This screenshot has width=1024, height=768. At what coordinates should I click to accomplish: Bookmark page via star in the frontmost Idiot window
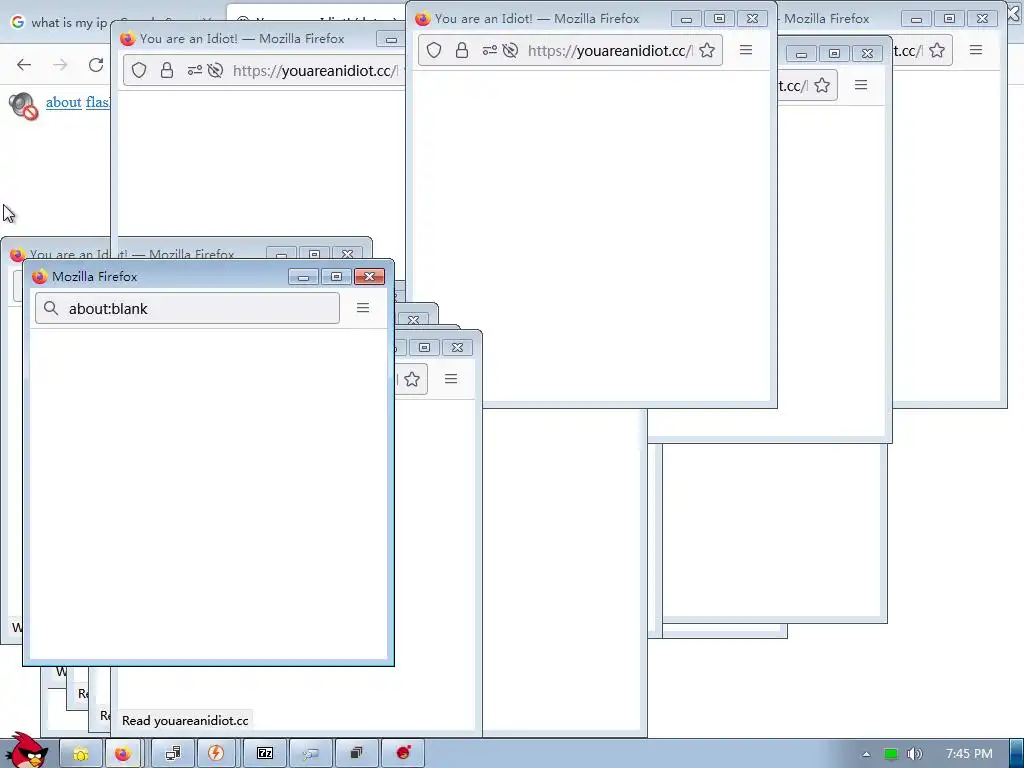point(707,50)
